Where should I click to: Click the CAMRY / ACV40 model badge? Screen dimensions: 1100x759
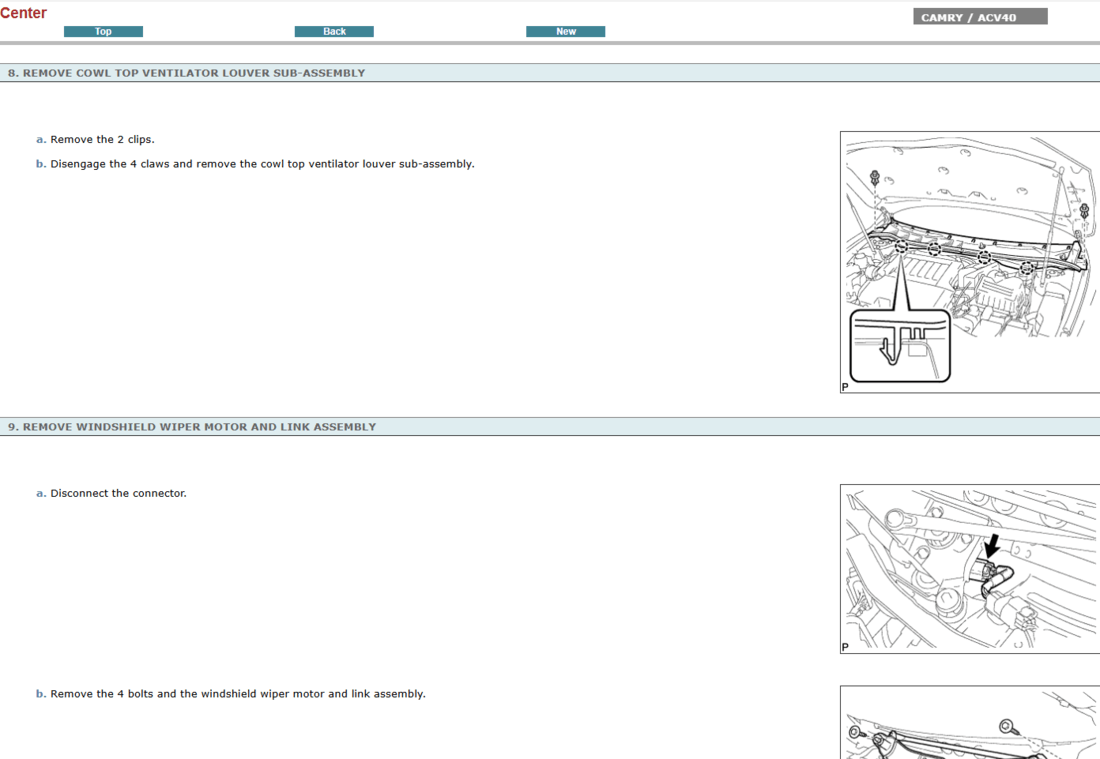pyautogui.click(x=979, y=17)
